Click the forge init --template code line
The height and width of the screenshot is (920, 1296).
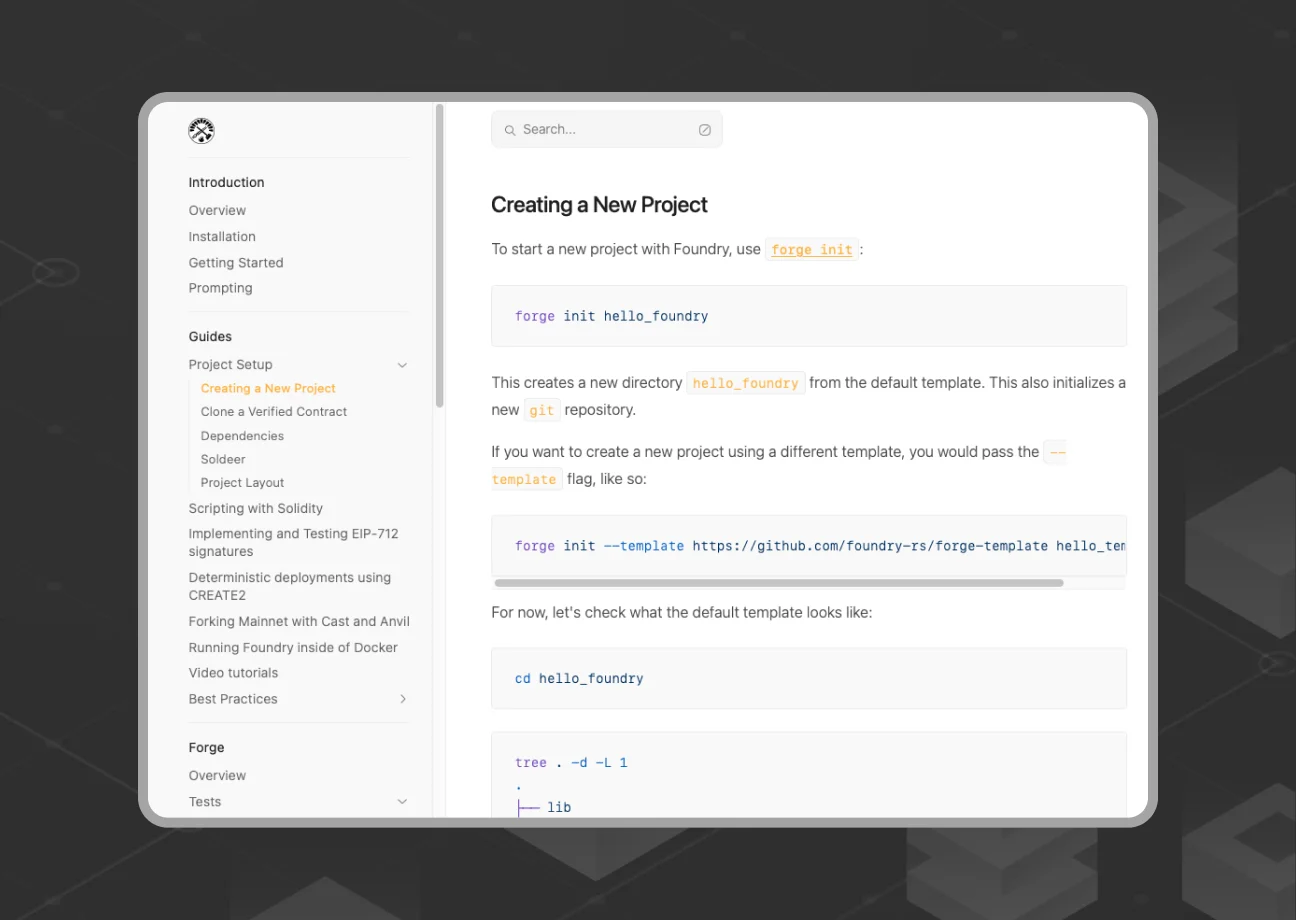coord(820,546)
